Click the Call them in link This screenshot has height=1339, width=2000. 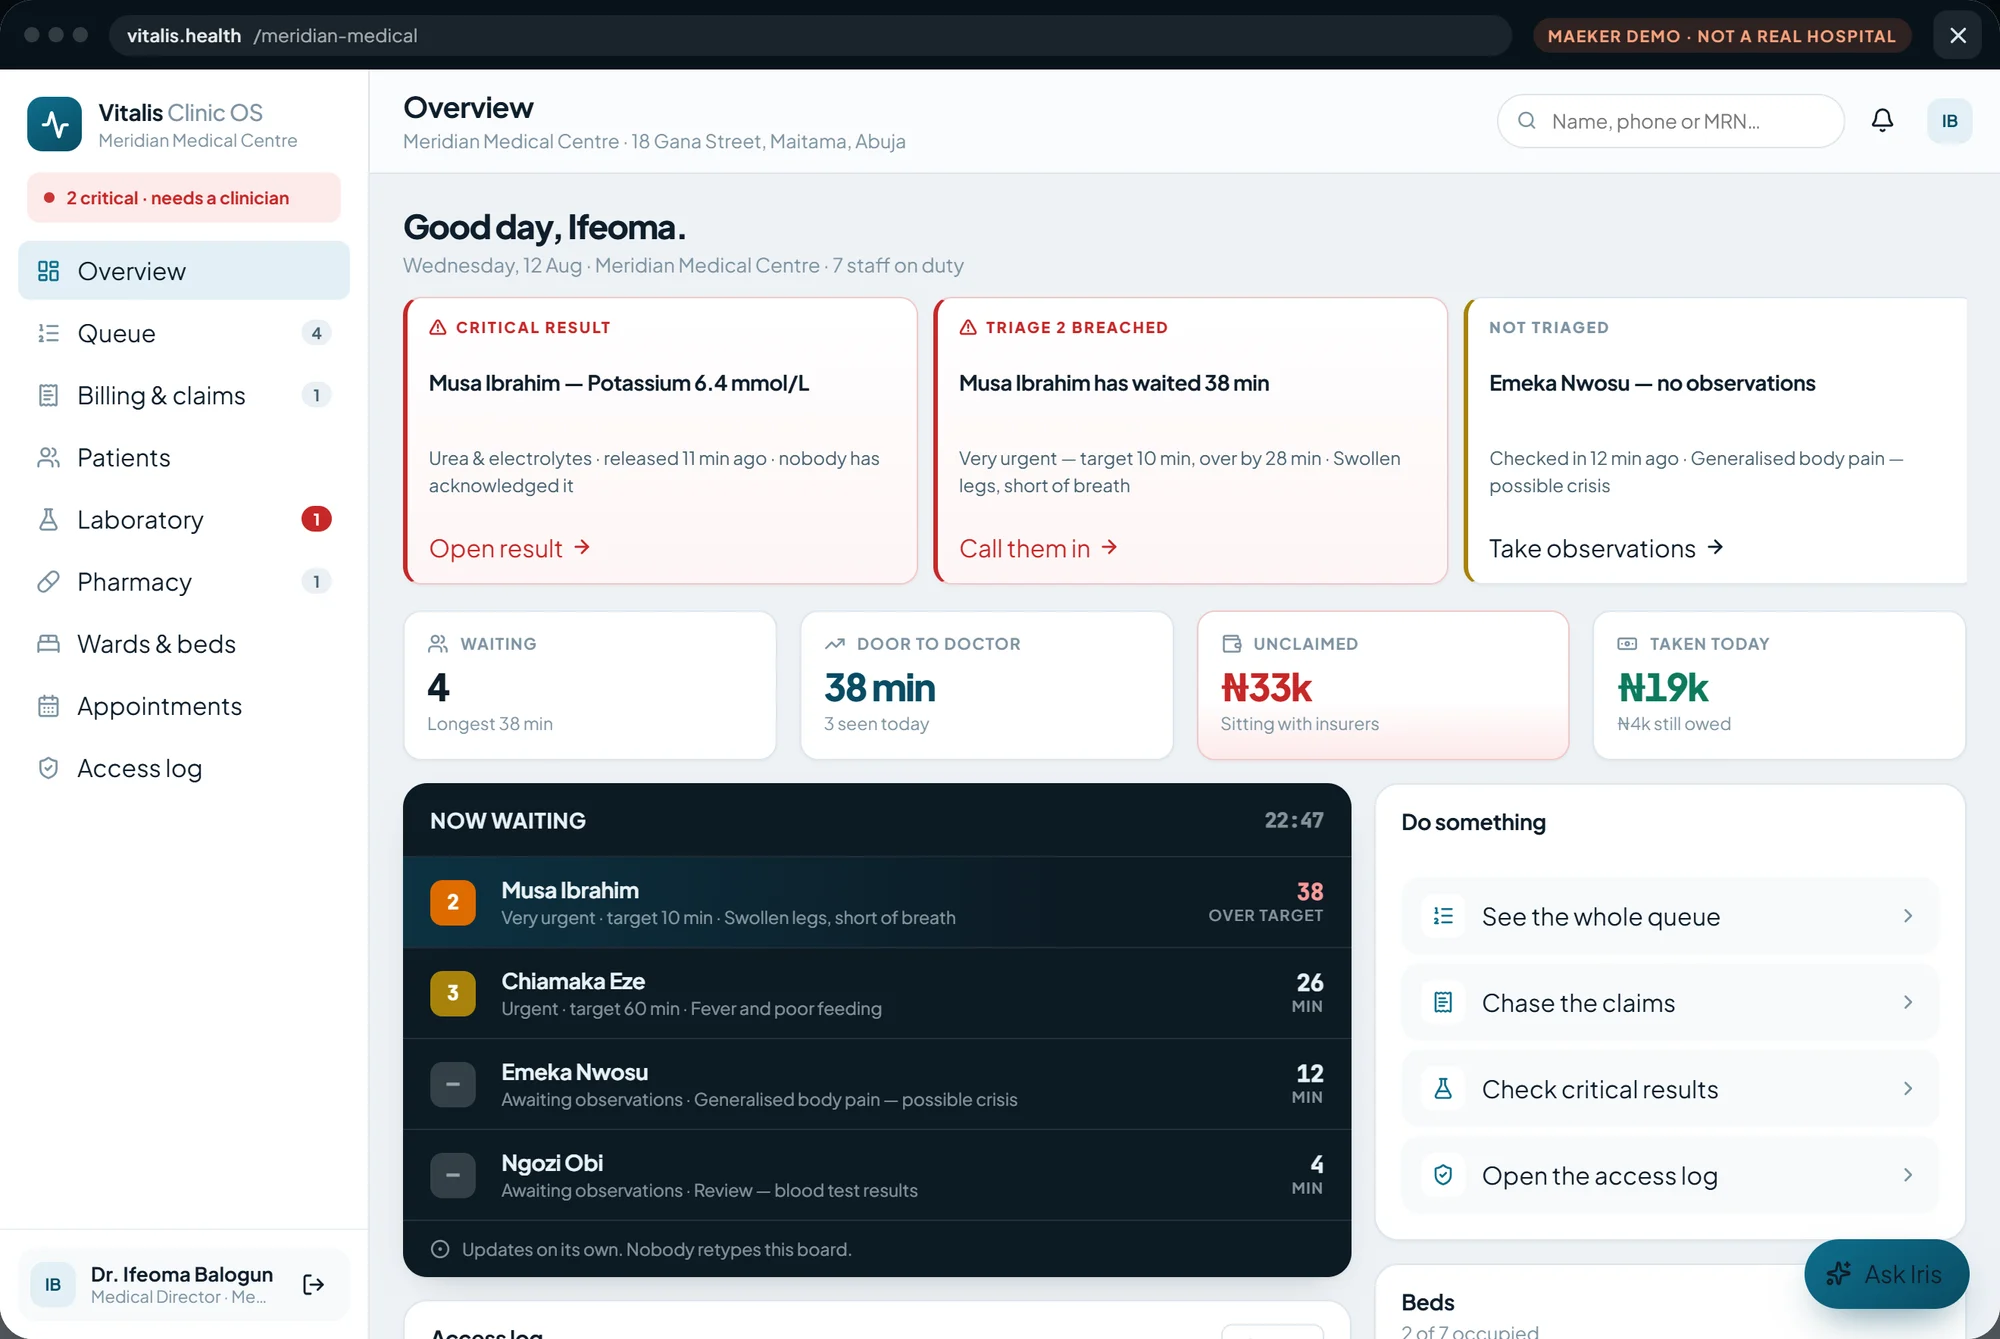pyautogui.click(x=1038, y=548)
